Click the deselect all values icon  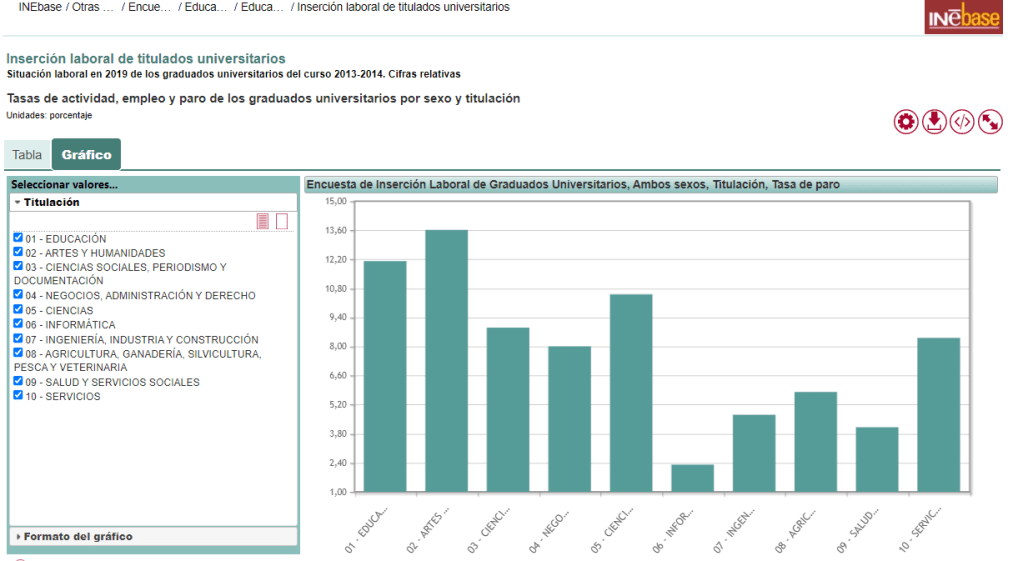click(x=282, y=221)
